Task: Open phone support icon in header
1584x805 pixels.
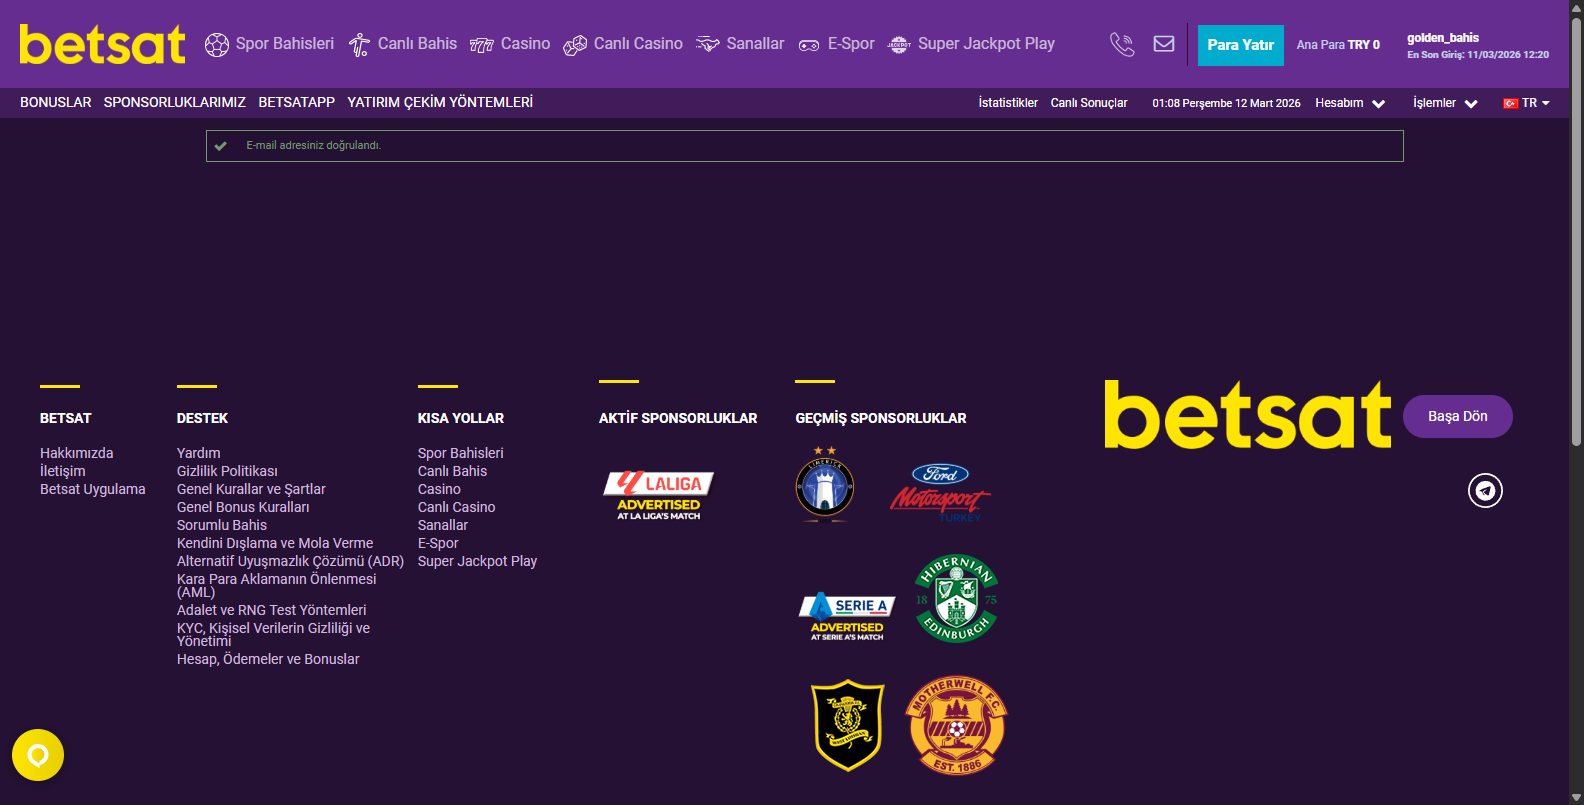Action: pos(1122,44)
